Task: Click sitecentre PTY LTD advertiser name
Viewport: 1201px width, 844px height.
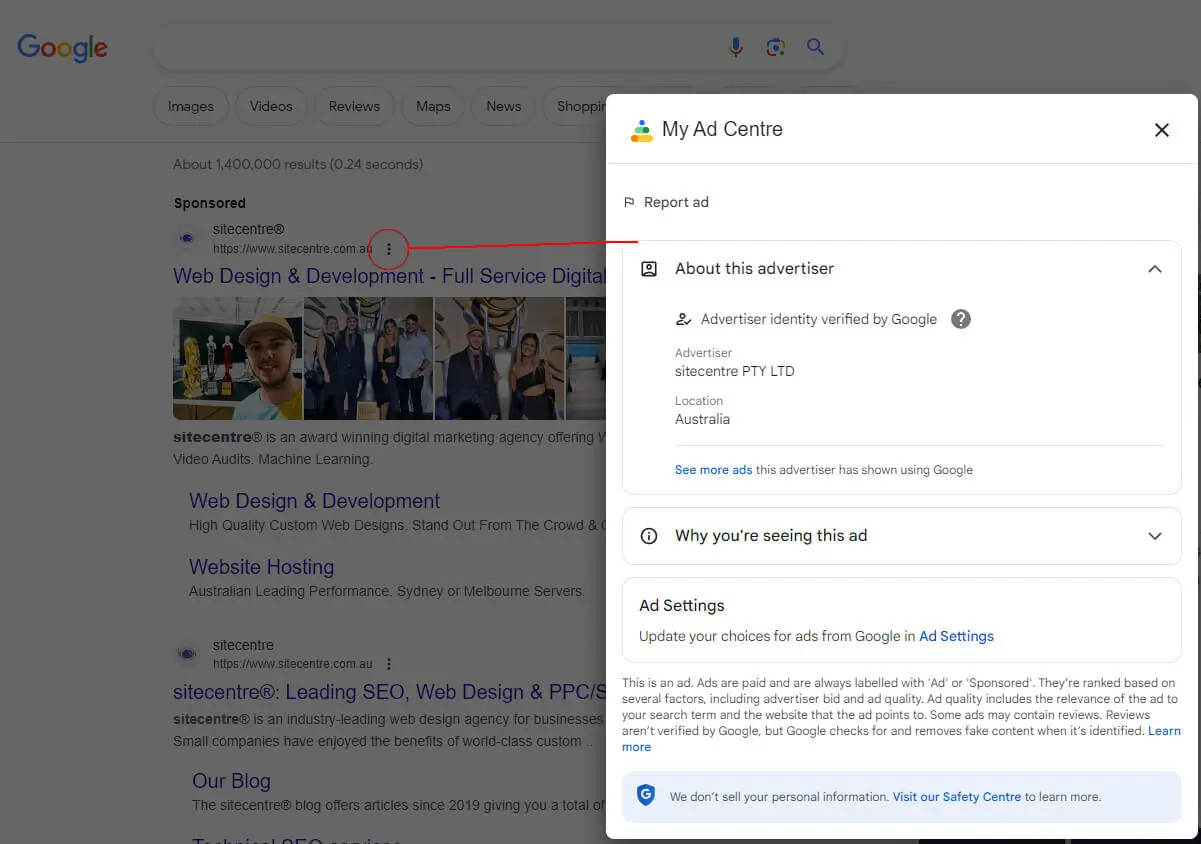Action: 735,371
